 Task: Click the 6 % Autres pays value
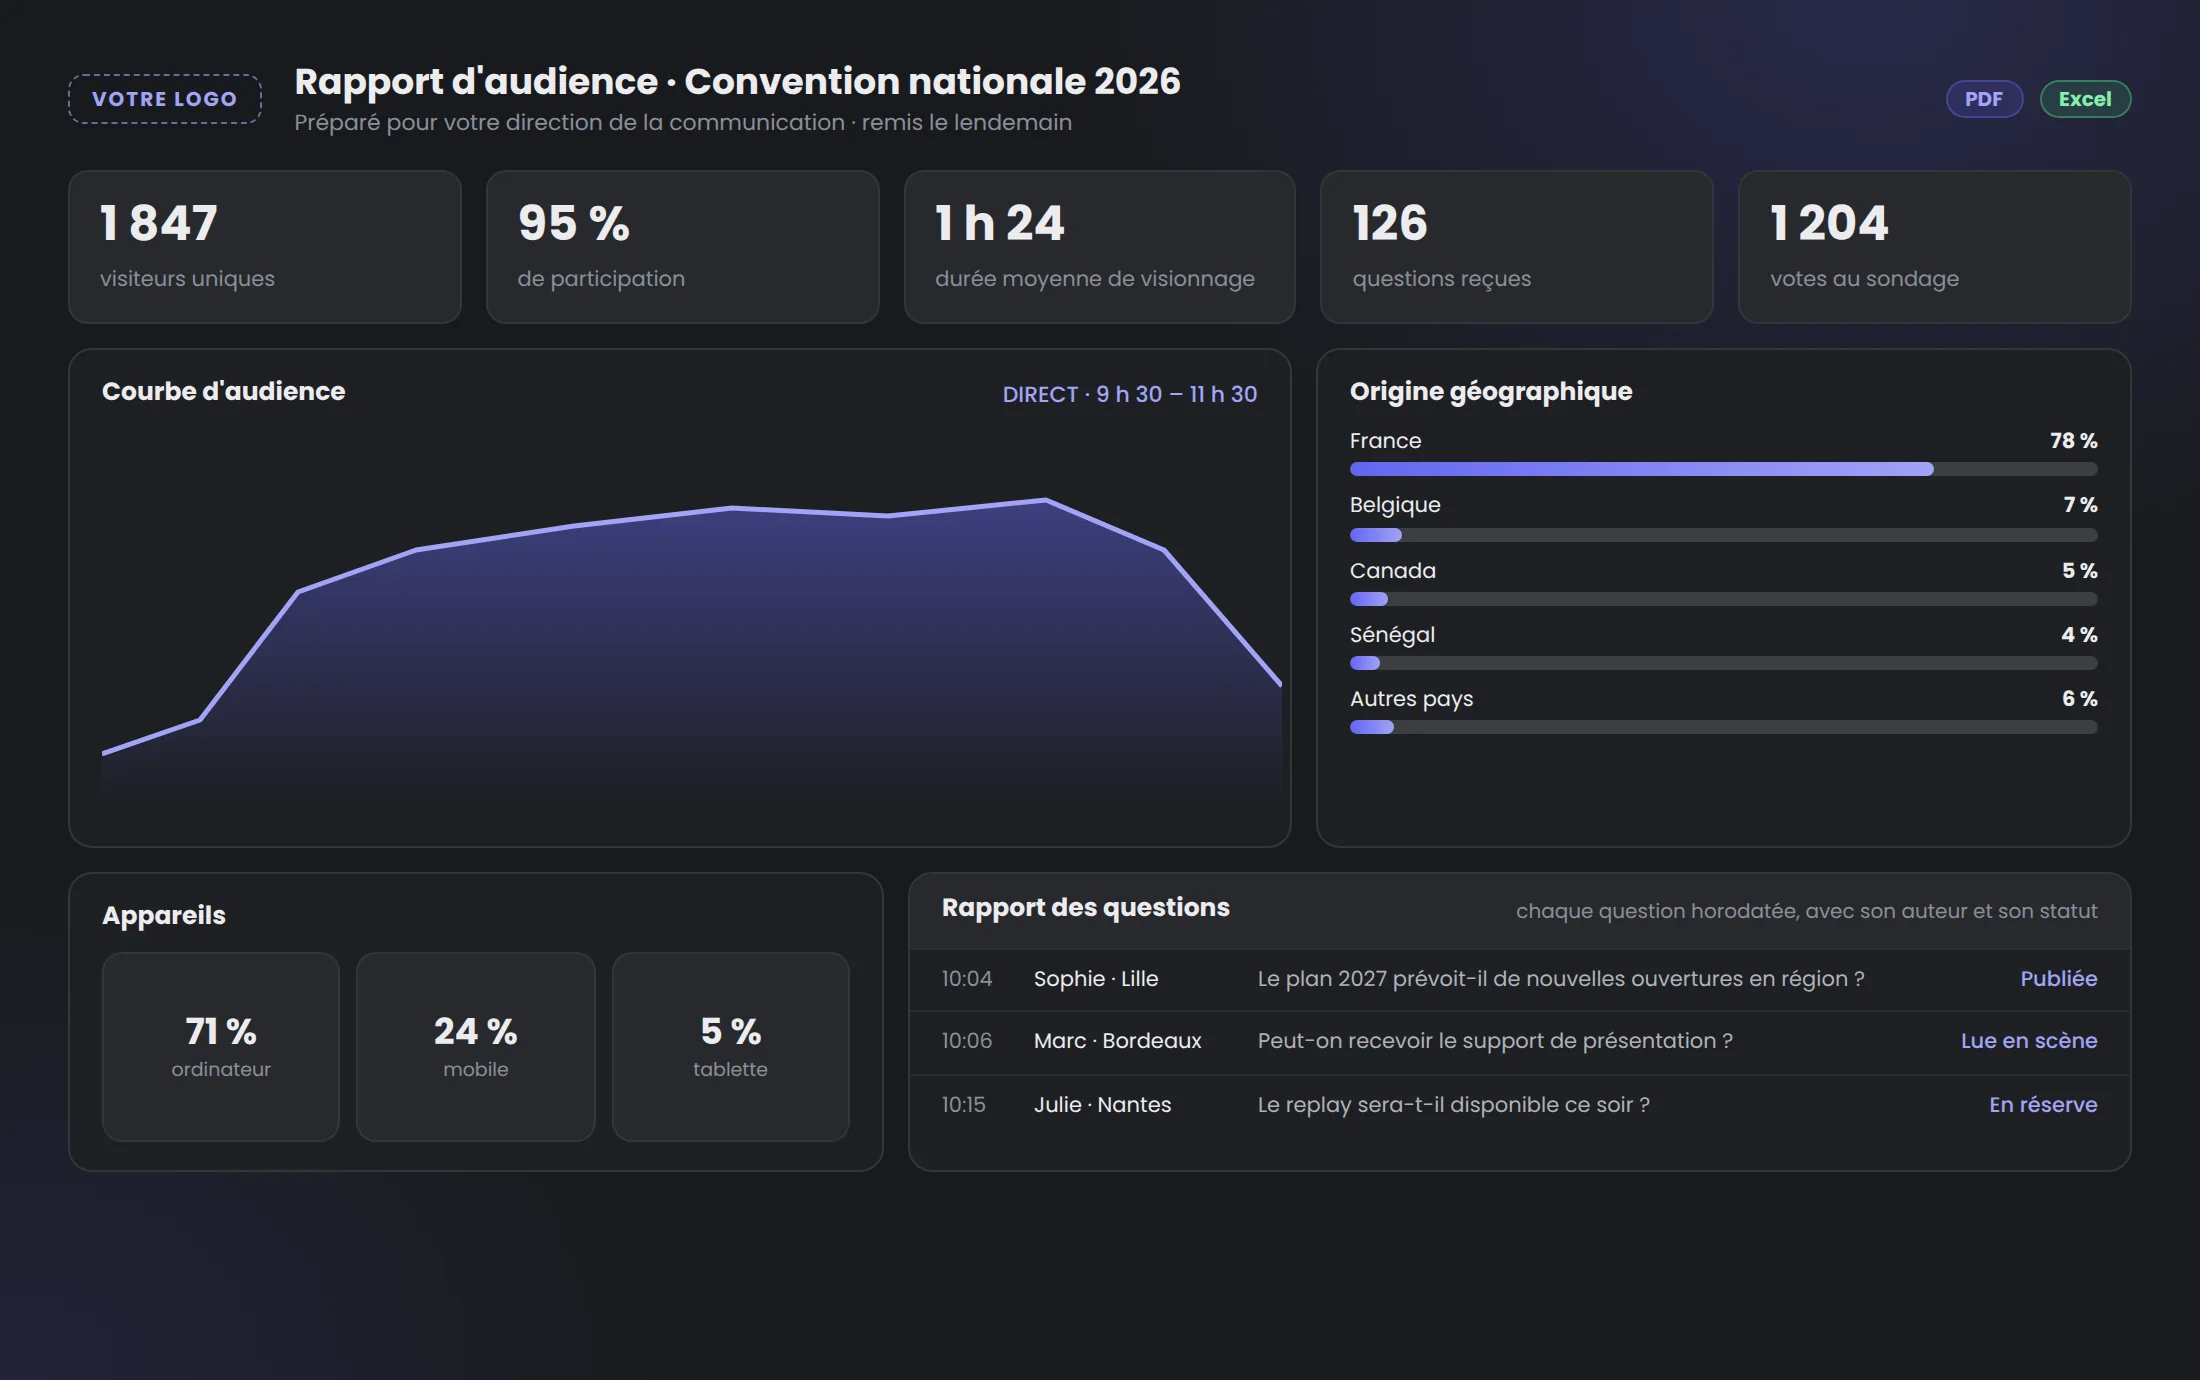2080,699
